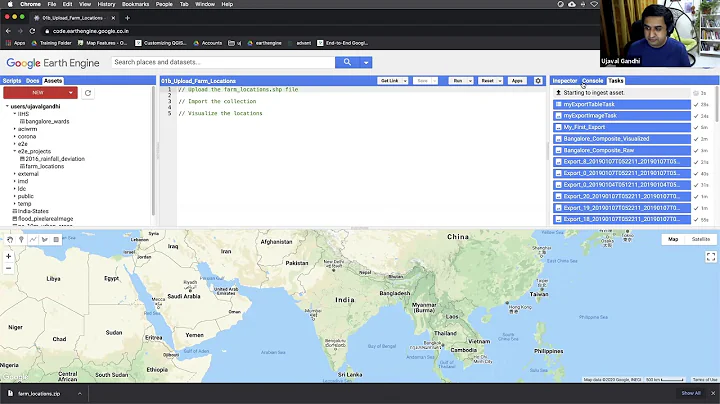Expand the aciwrm folder
720x404 pixels.
14,129
